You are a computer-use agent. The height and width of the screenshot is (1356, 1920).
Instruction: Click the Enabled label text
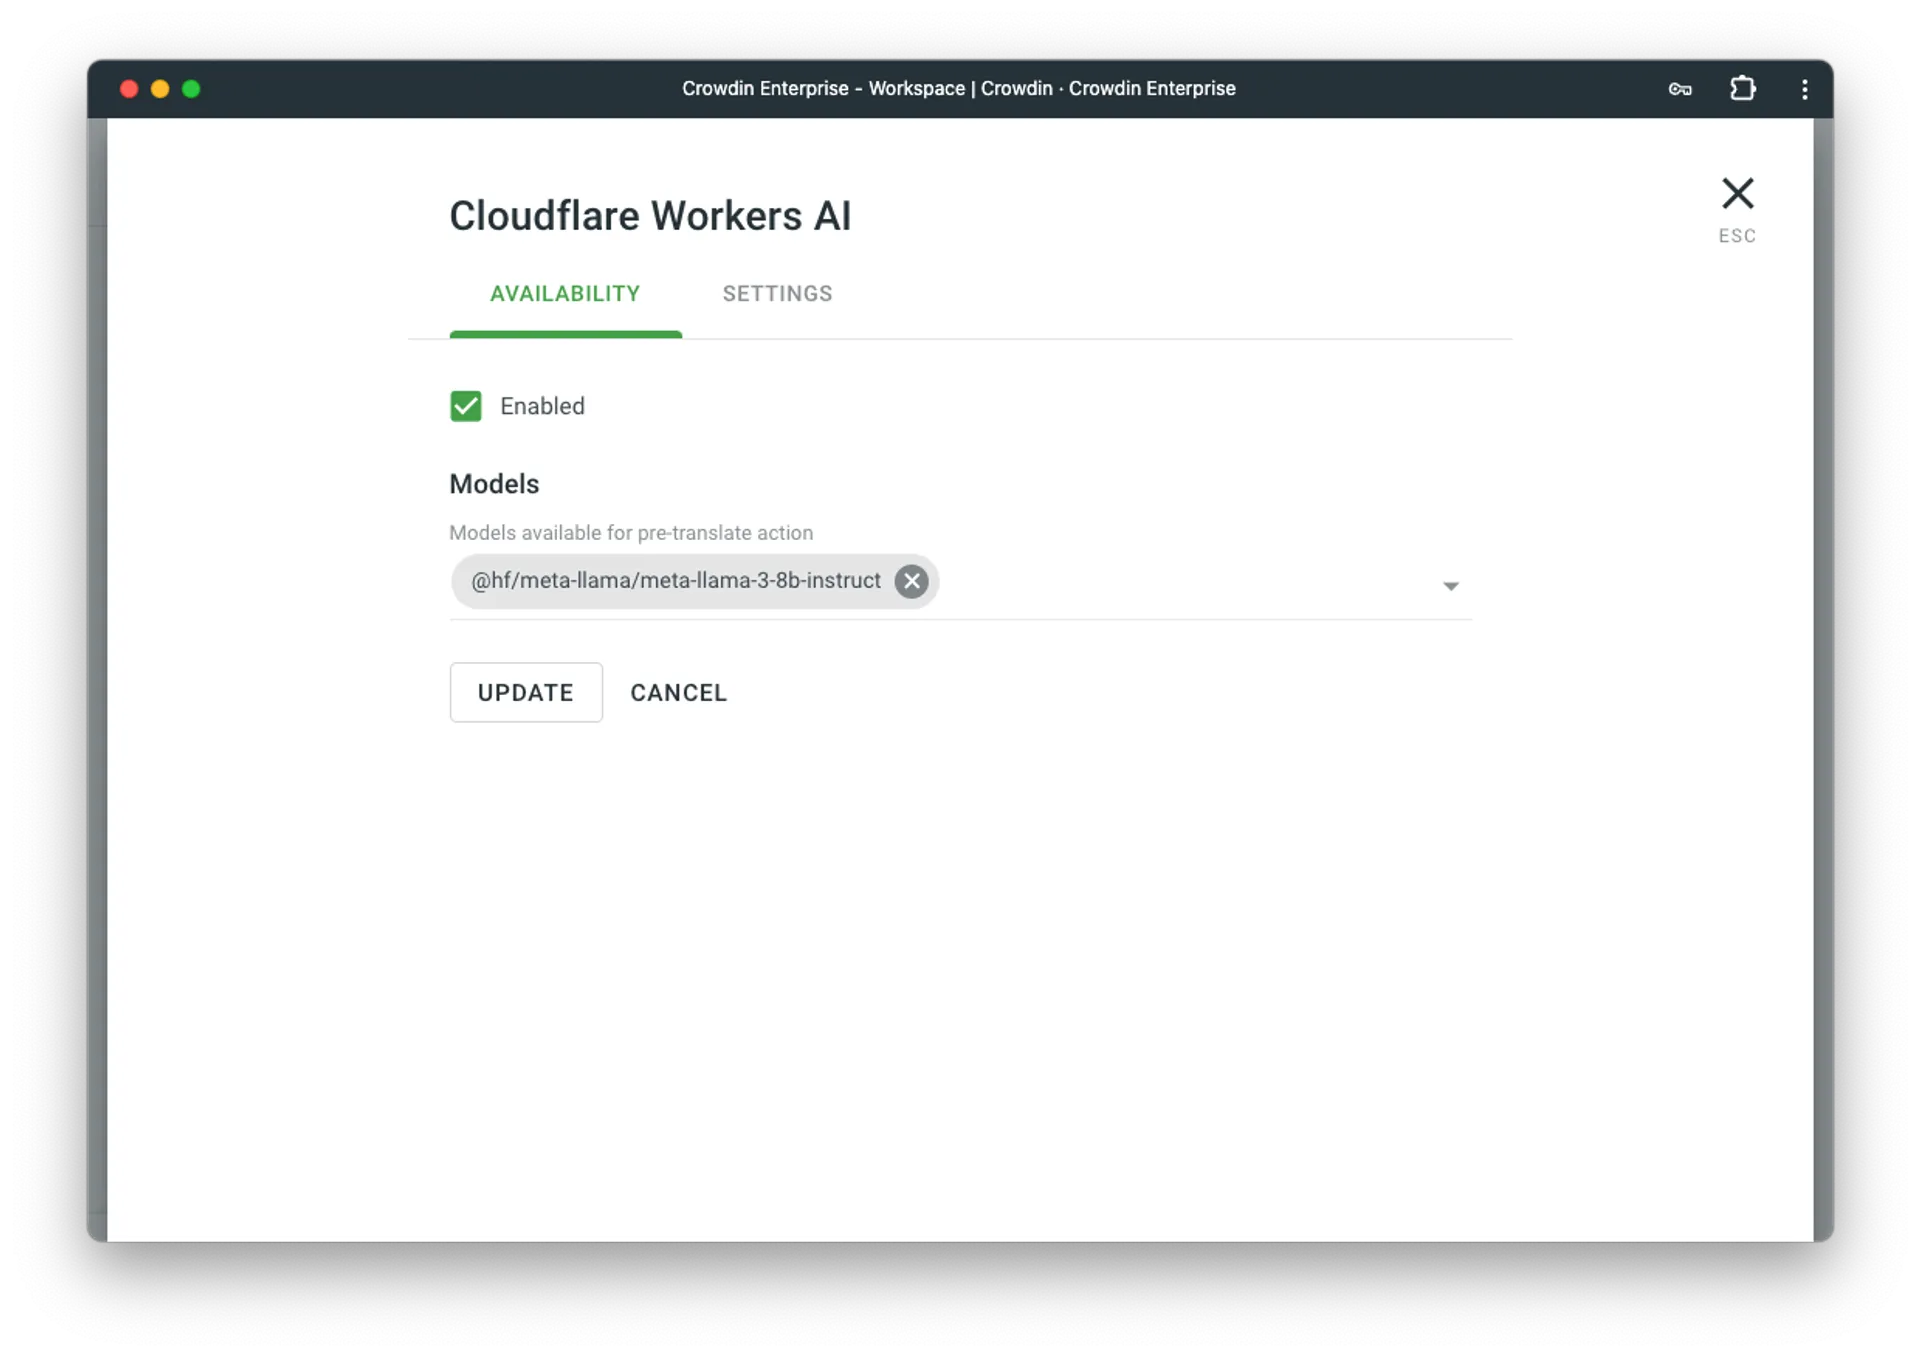[x=542, y=406]
